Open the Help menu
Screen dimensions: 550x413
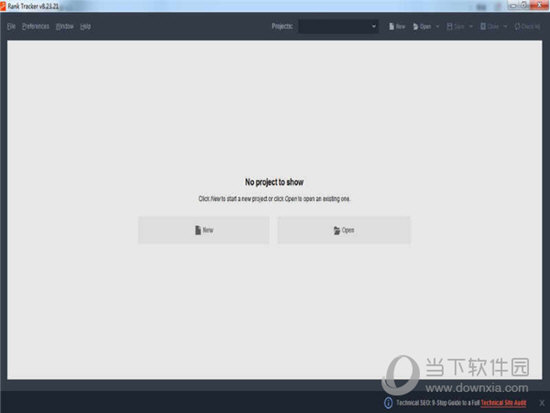point(85,27)
